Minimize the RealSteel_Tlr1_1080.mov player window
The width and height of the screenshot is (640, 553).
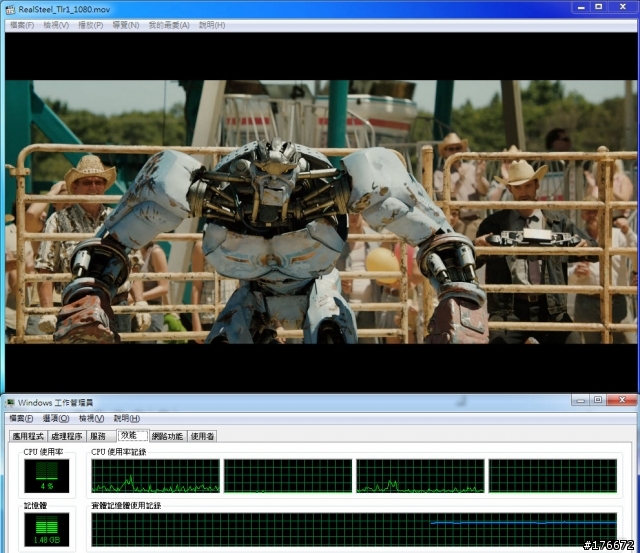point(581,7)
